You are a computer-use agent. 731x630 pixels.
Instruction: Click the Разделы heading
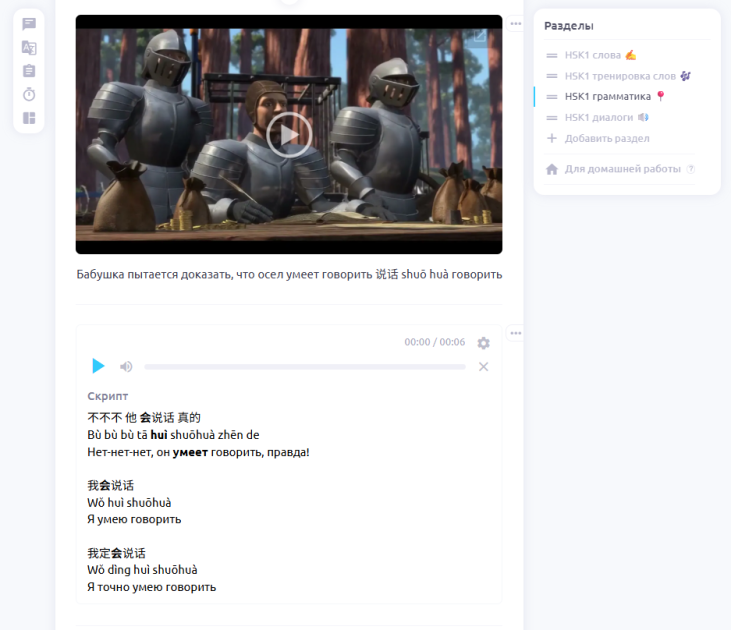pos(569,26)
